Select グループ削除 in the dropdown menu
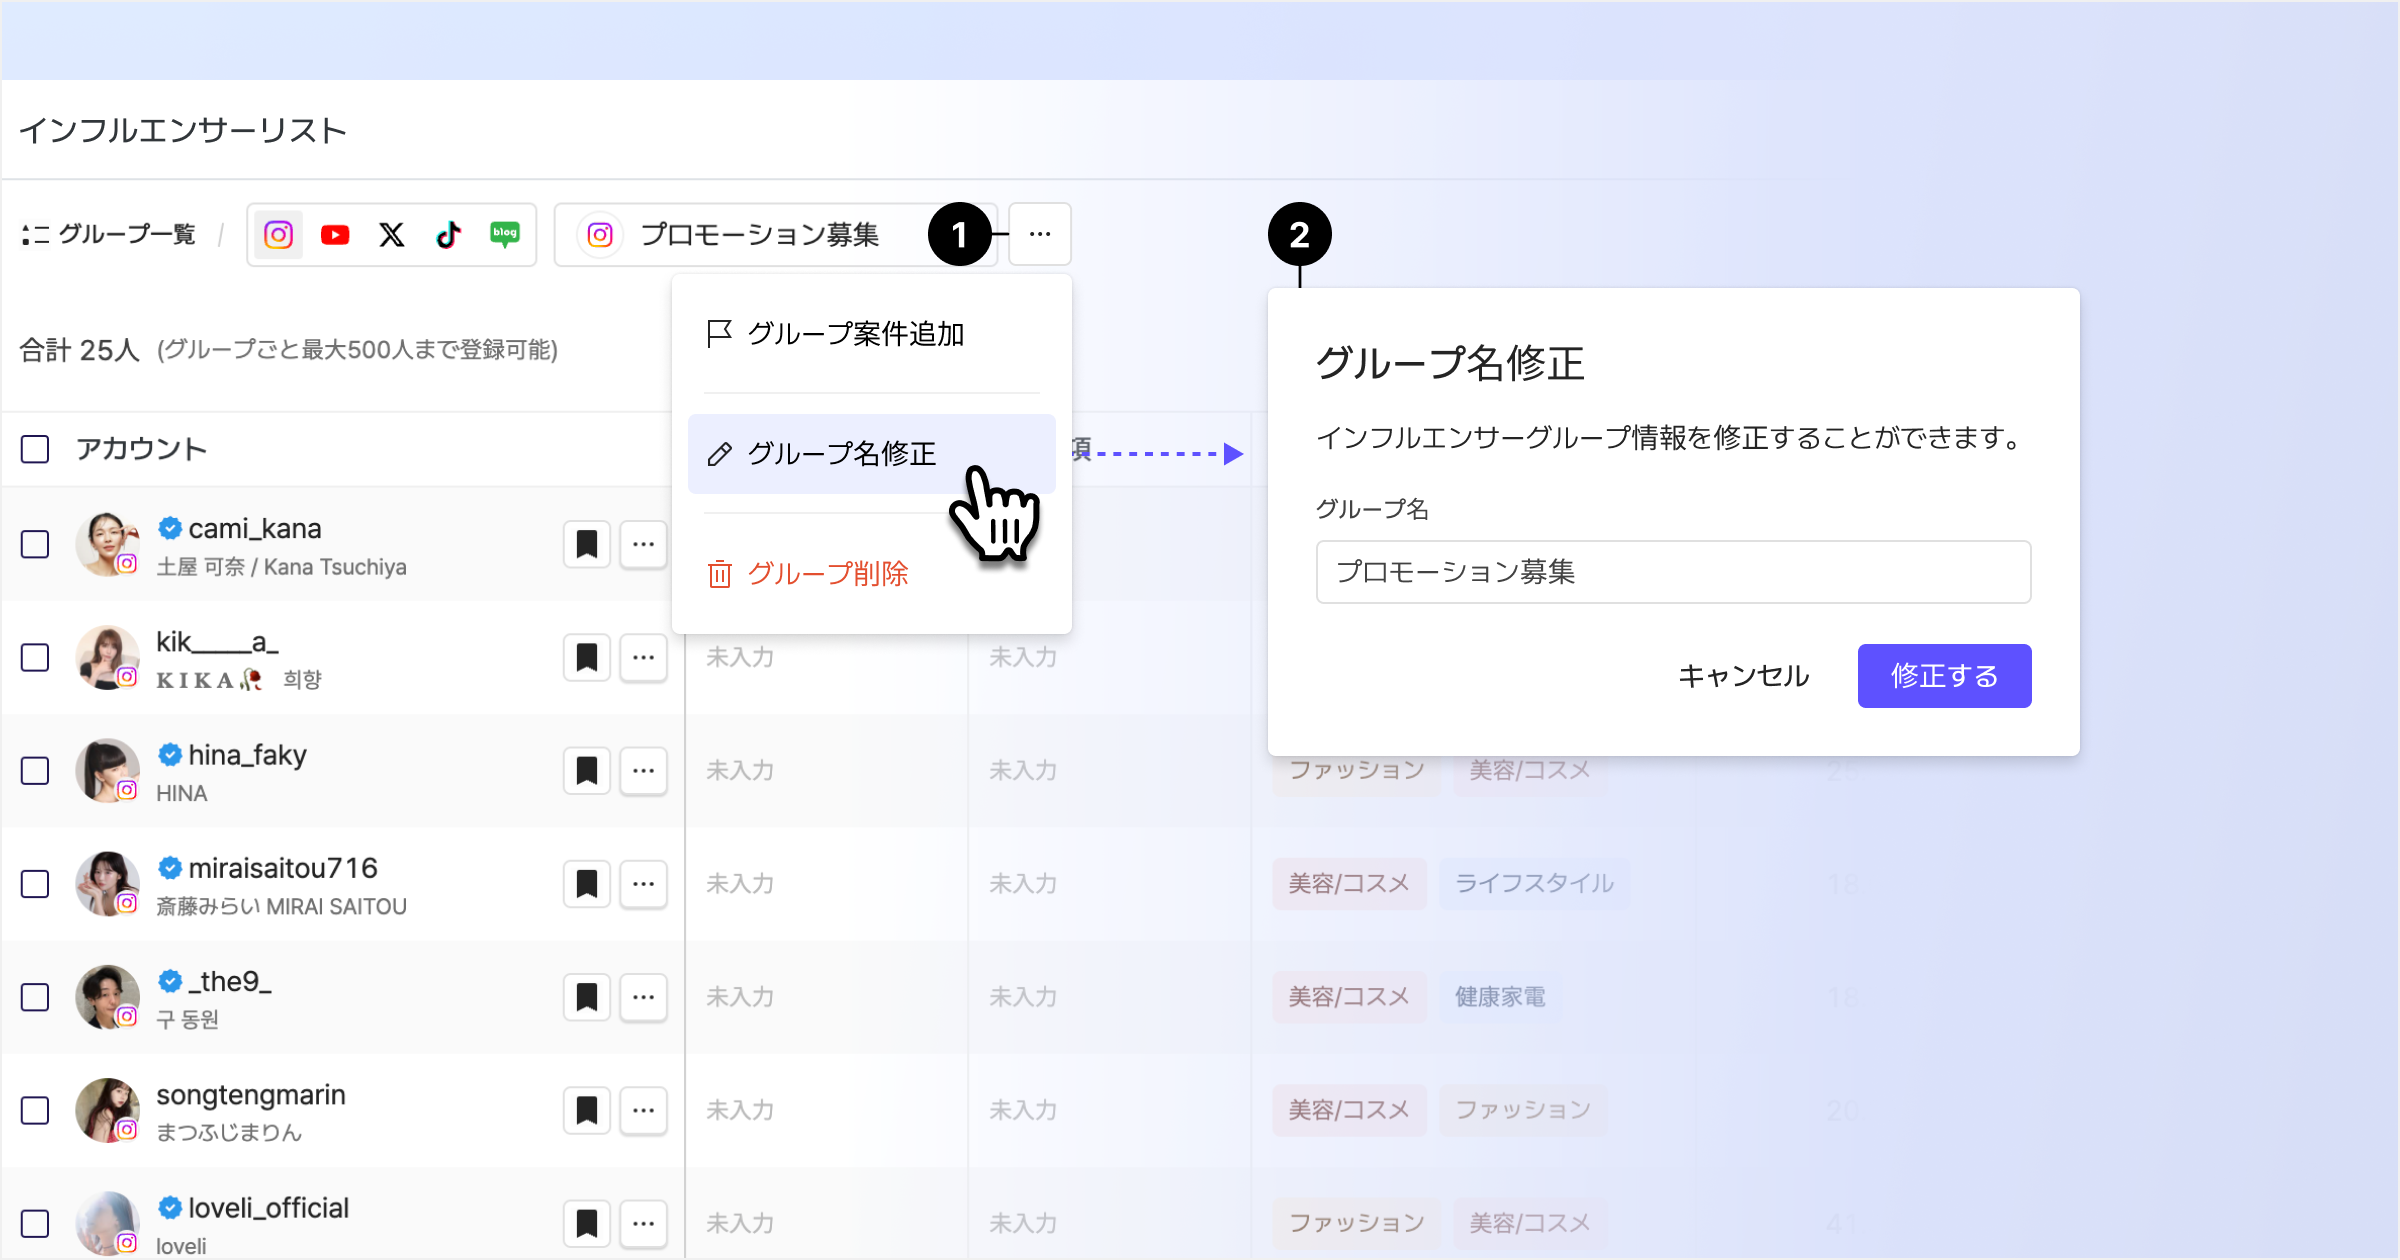This screenshot has width=2400, height=1260. click(x=827, y=574)
